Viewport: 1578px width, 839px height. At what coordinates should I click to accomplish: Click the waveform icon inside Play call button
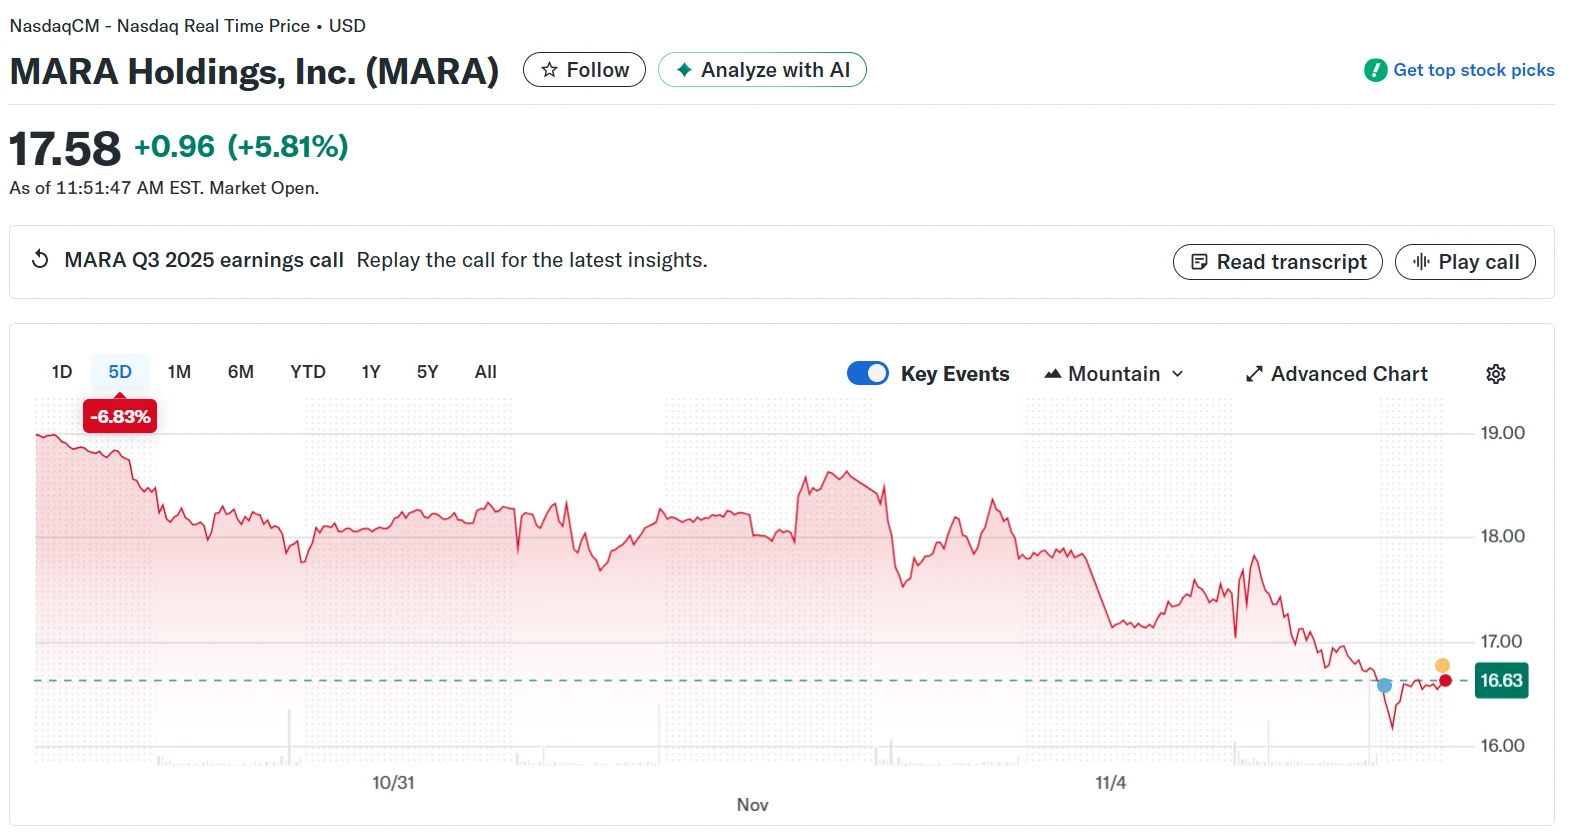click(x=1424, y=261)
